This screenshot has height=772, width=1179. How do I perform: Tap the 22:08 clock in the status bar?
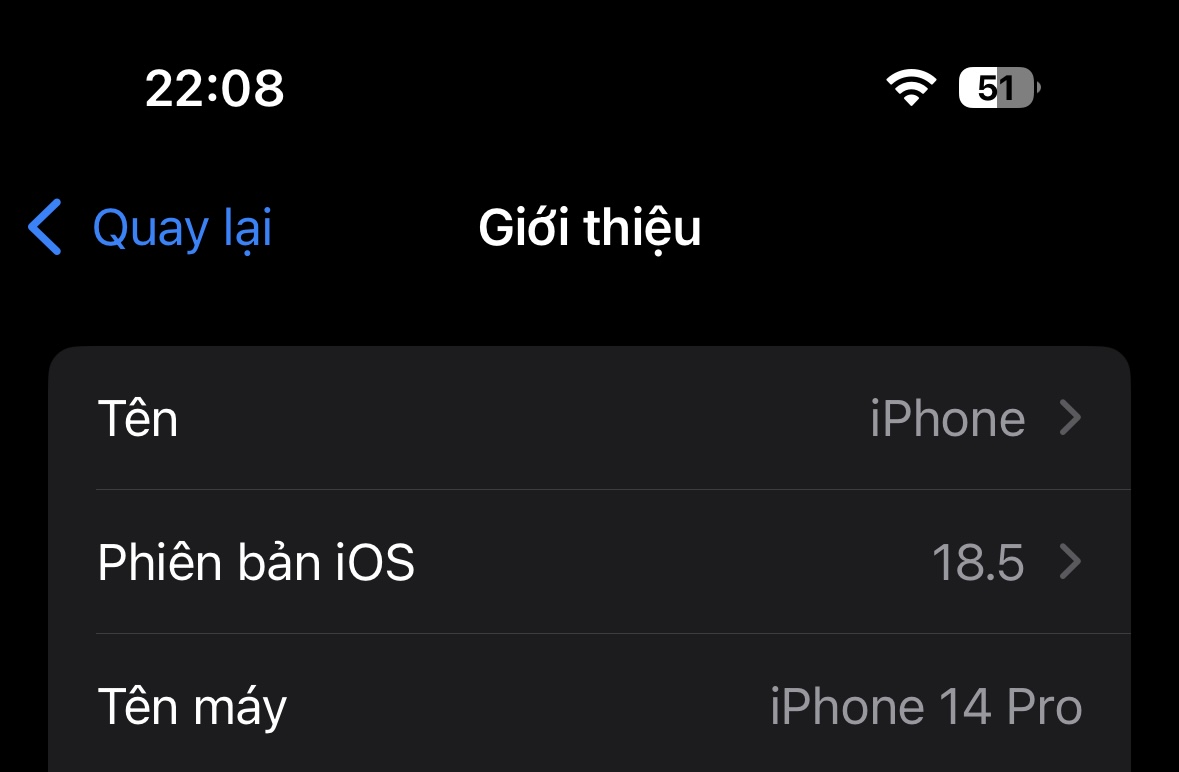click(214, 88)
